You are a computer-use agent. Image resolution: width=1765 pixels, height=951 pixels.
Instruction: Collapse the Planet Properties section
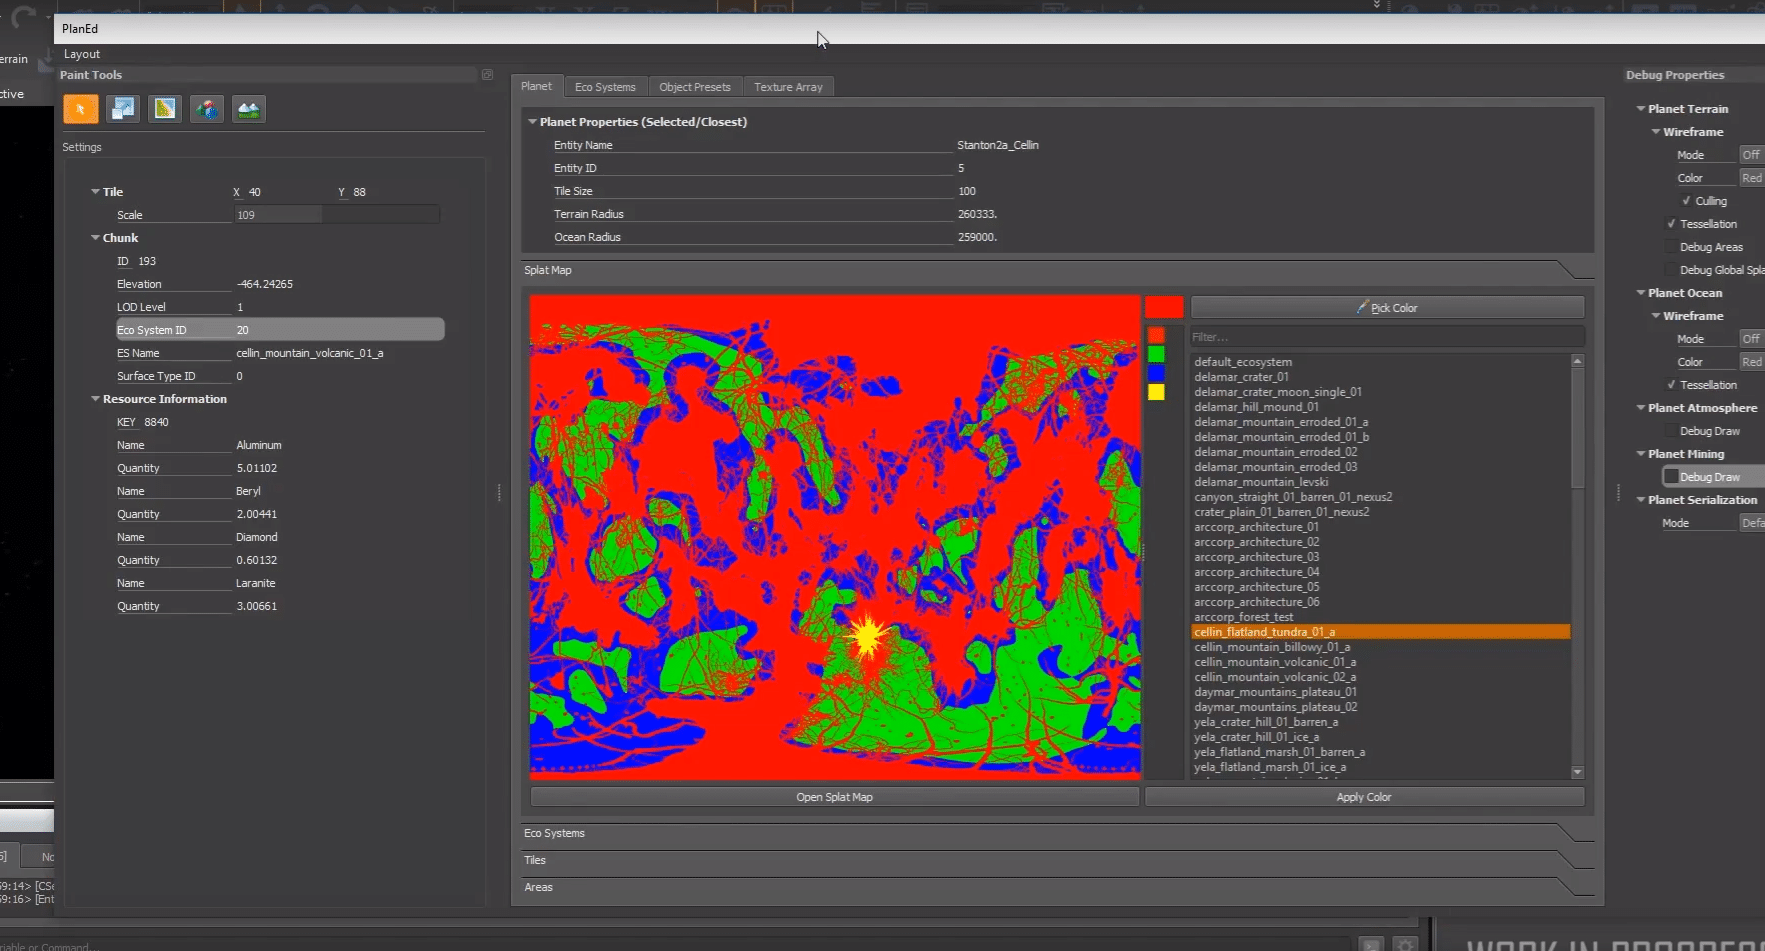533,122
